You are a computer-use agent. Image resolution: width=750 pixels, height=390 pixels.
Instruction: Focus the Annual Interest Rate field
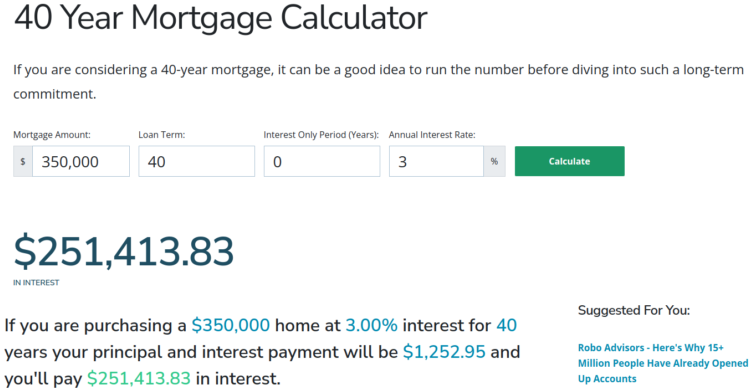pos(436,161)
